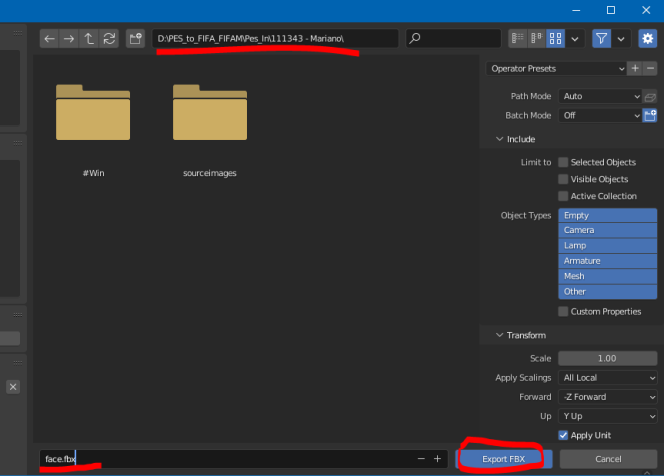
Task: Toggle Mesh object type
Action: pos(608,276)
